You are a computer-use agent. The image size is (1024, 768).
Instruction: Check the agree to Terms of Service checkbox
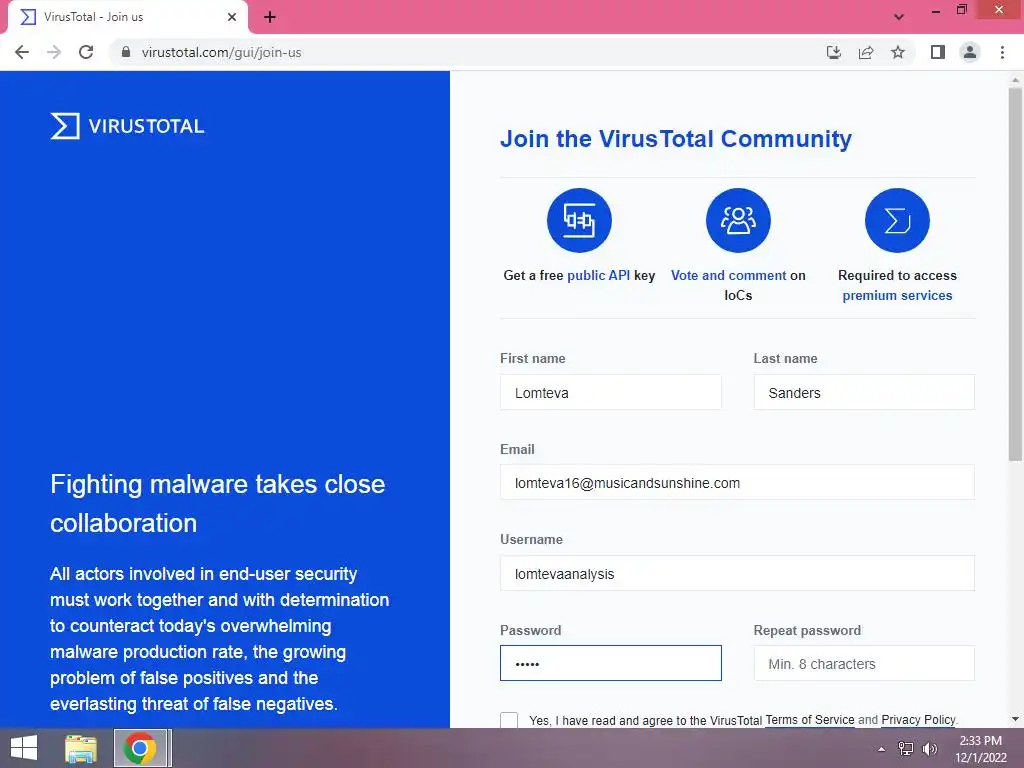click(509, 720)
